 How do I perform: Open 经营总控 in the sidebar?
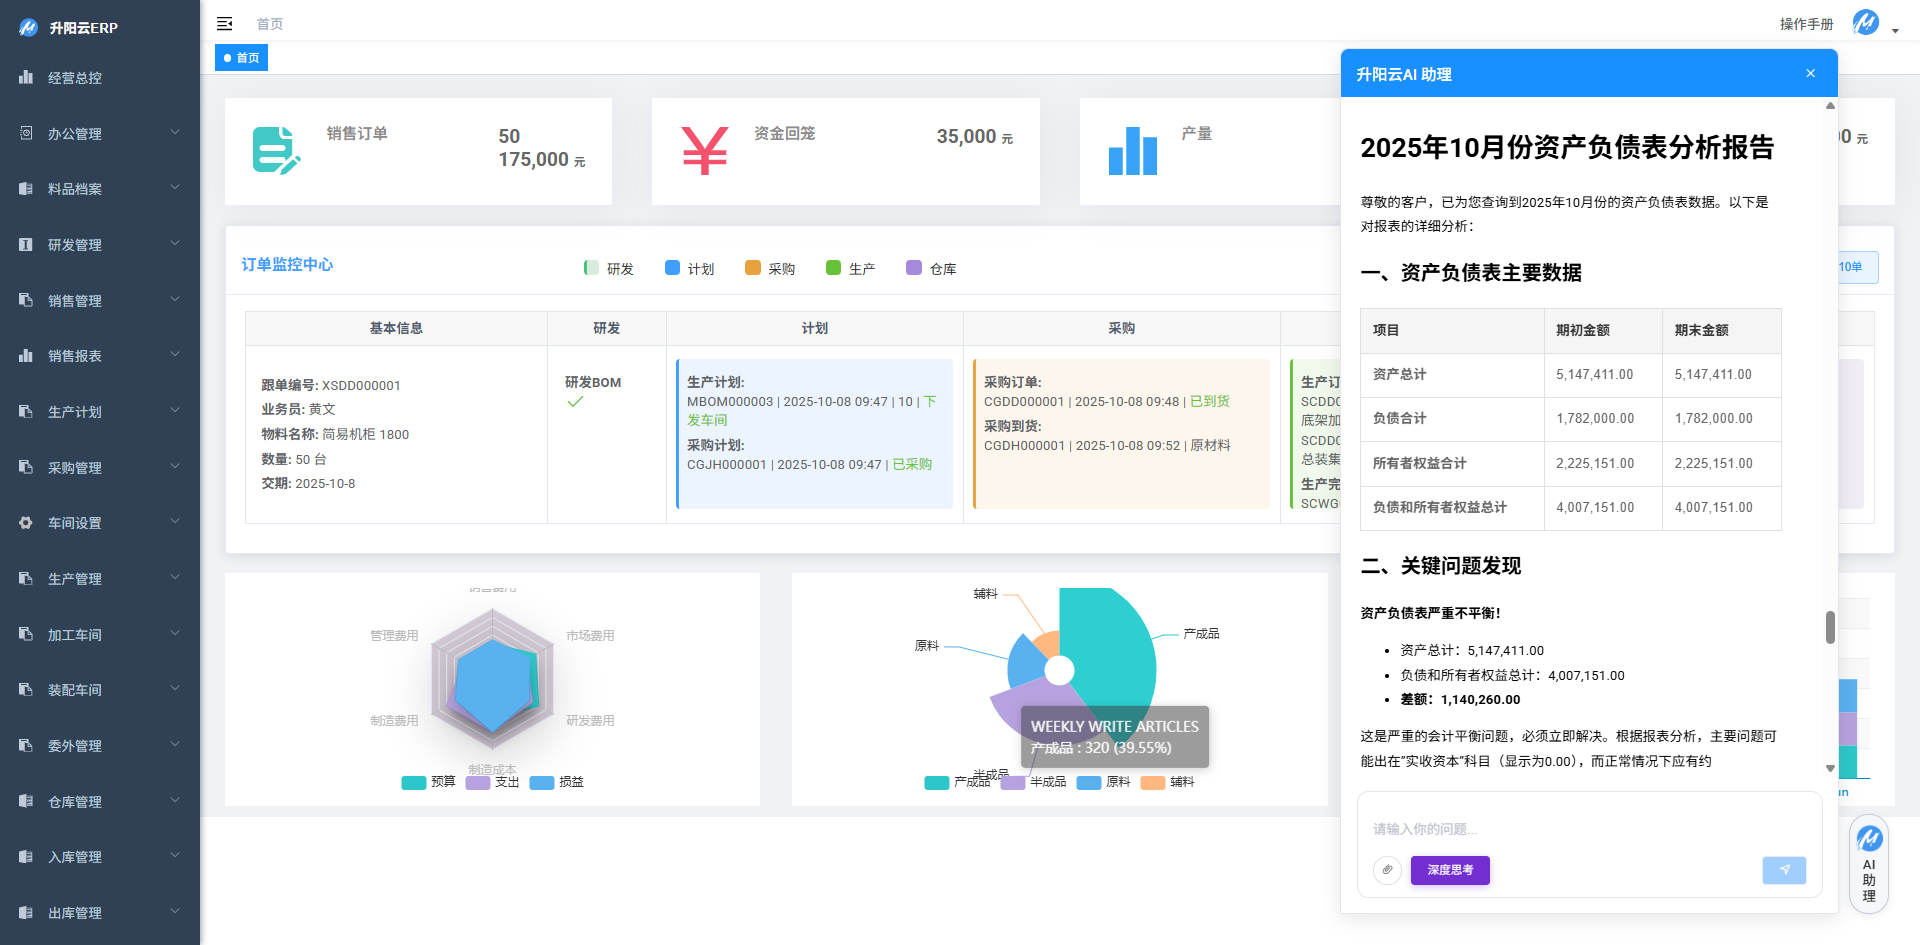[x=75, y=78]
